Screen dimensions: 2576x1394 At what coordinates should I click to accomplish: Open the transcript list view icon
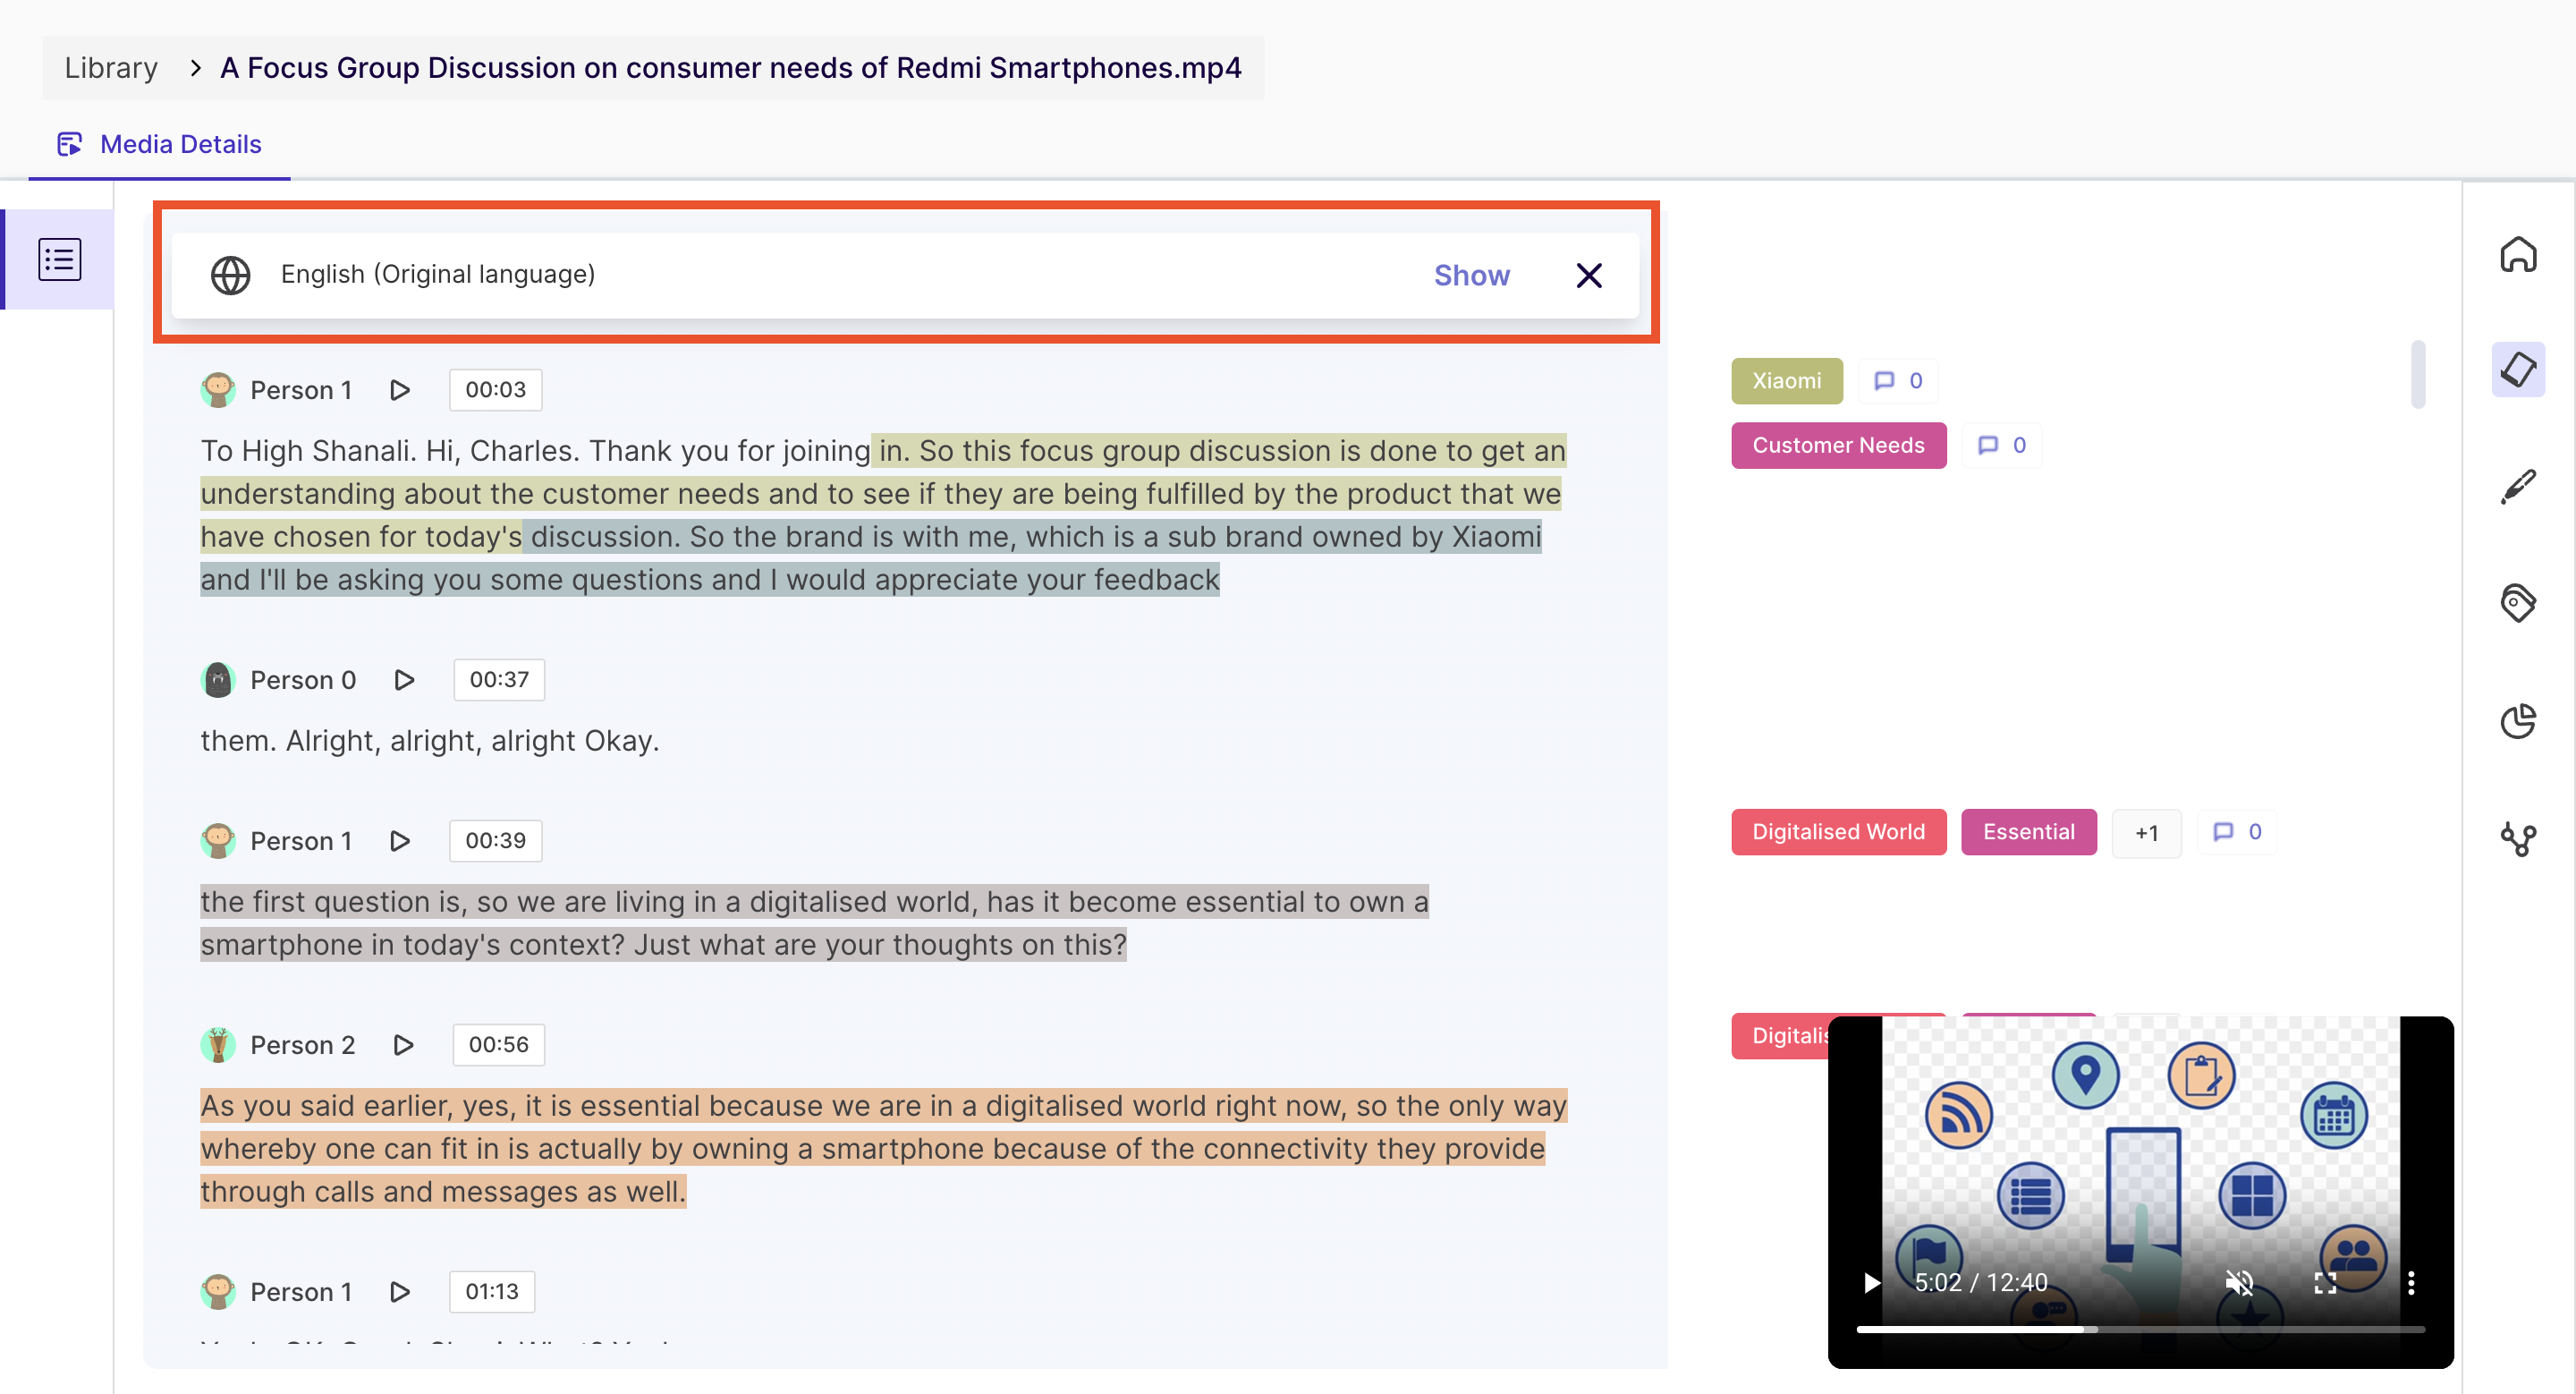(x=60, y=259)
